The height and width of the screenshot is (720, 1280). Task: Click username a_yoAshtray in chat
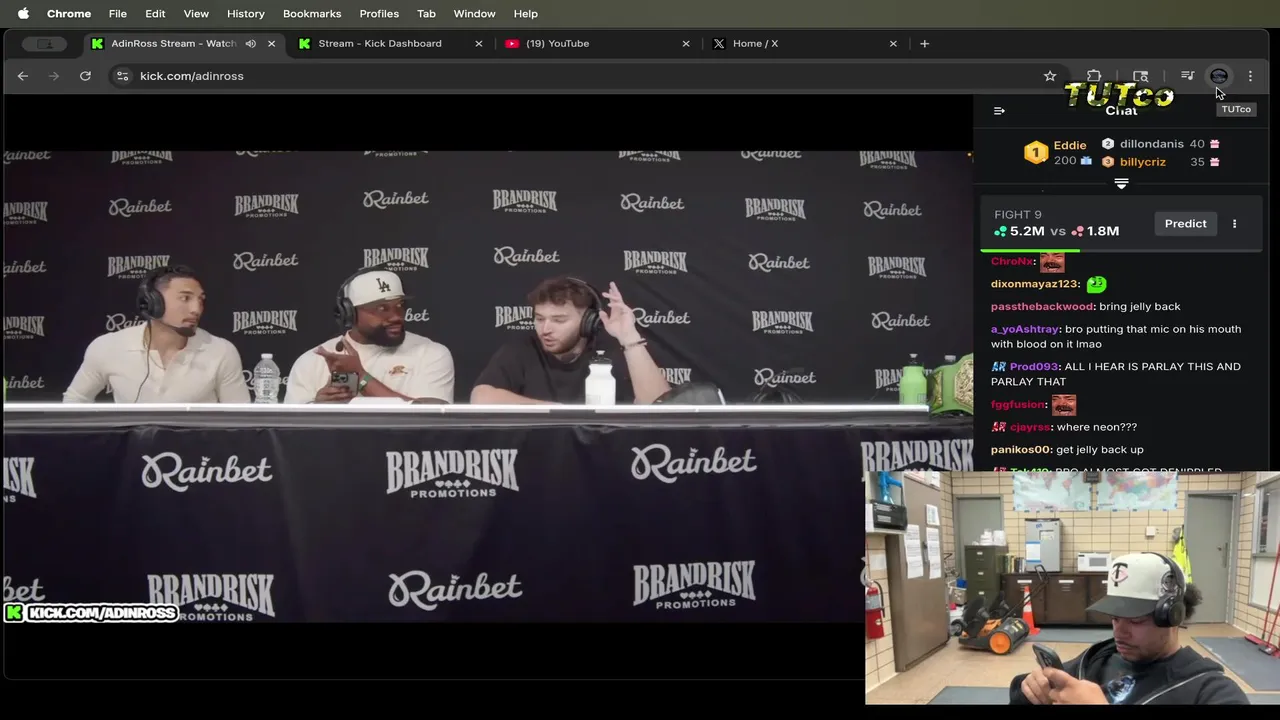1024,329
